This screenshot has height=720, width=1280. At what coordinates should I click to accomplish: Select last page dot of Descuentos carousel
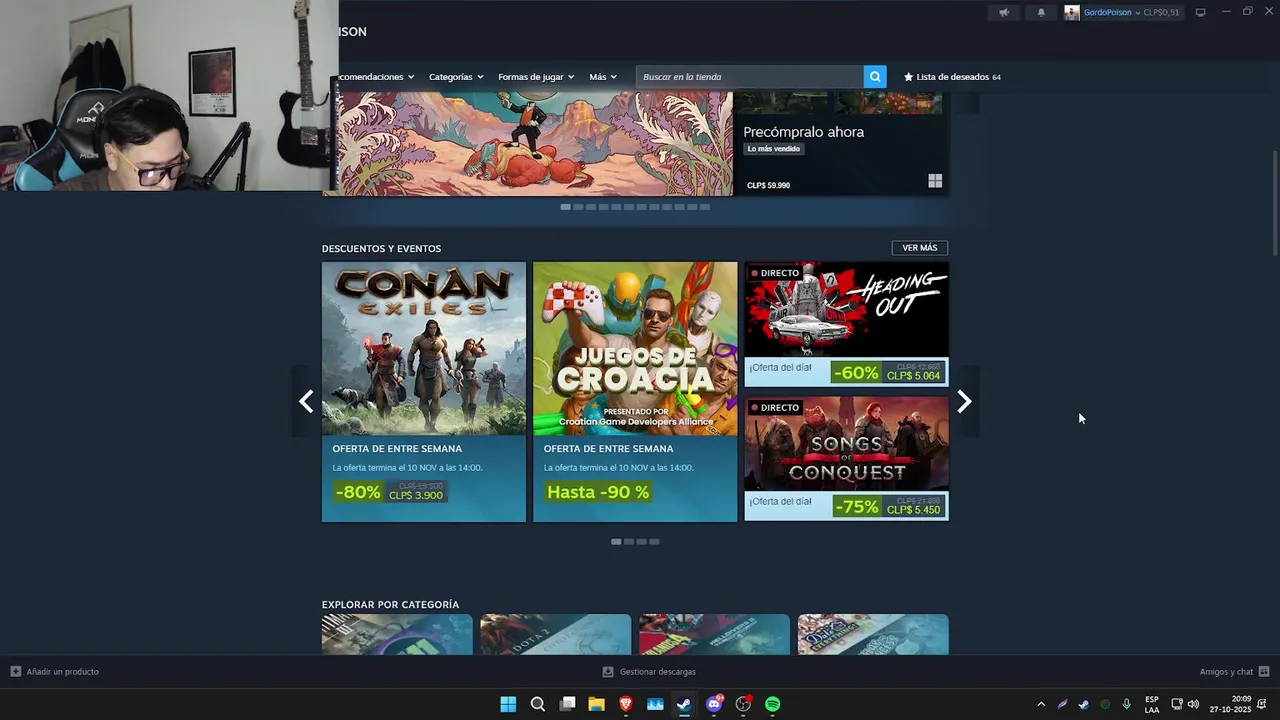(x=654, y=542)
